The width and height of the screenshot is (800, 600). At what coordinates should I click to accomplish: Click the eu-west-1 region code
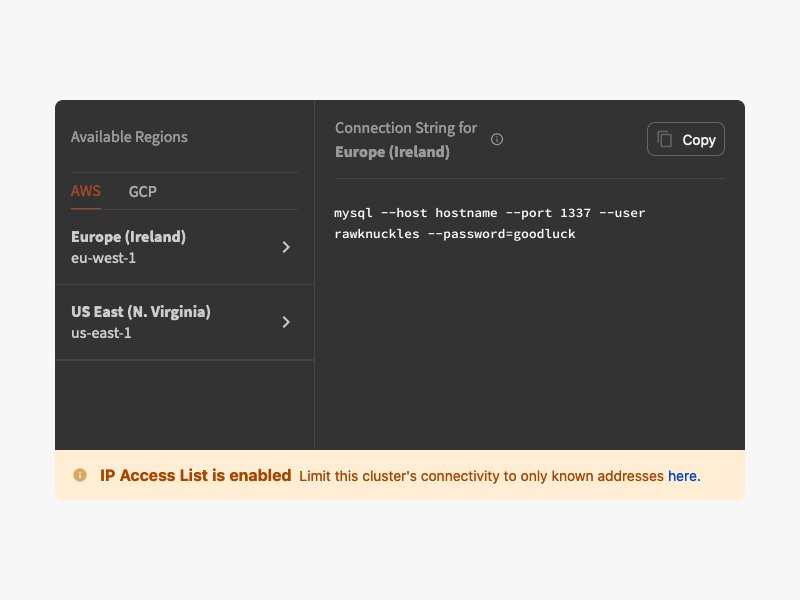(x=103, y=258)
